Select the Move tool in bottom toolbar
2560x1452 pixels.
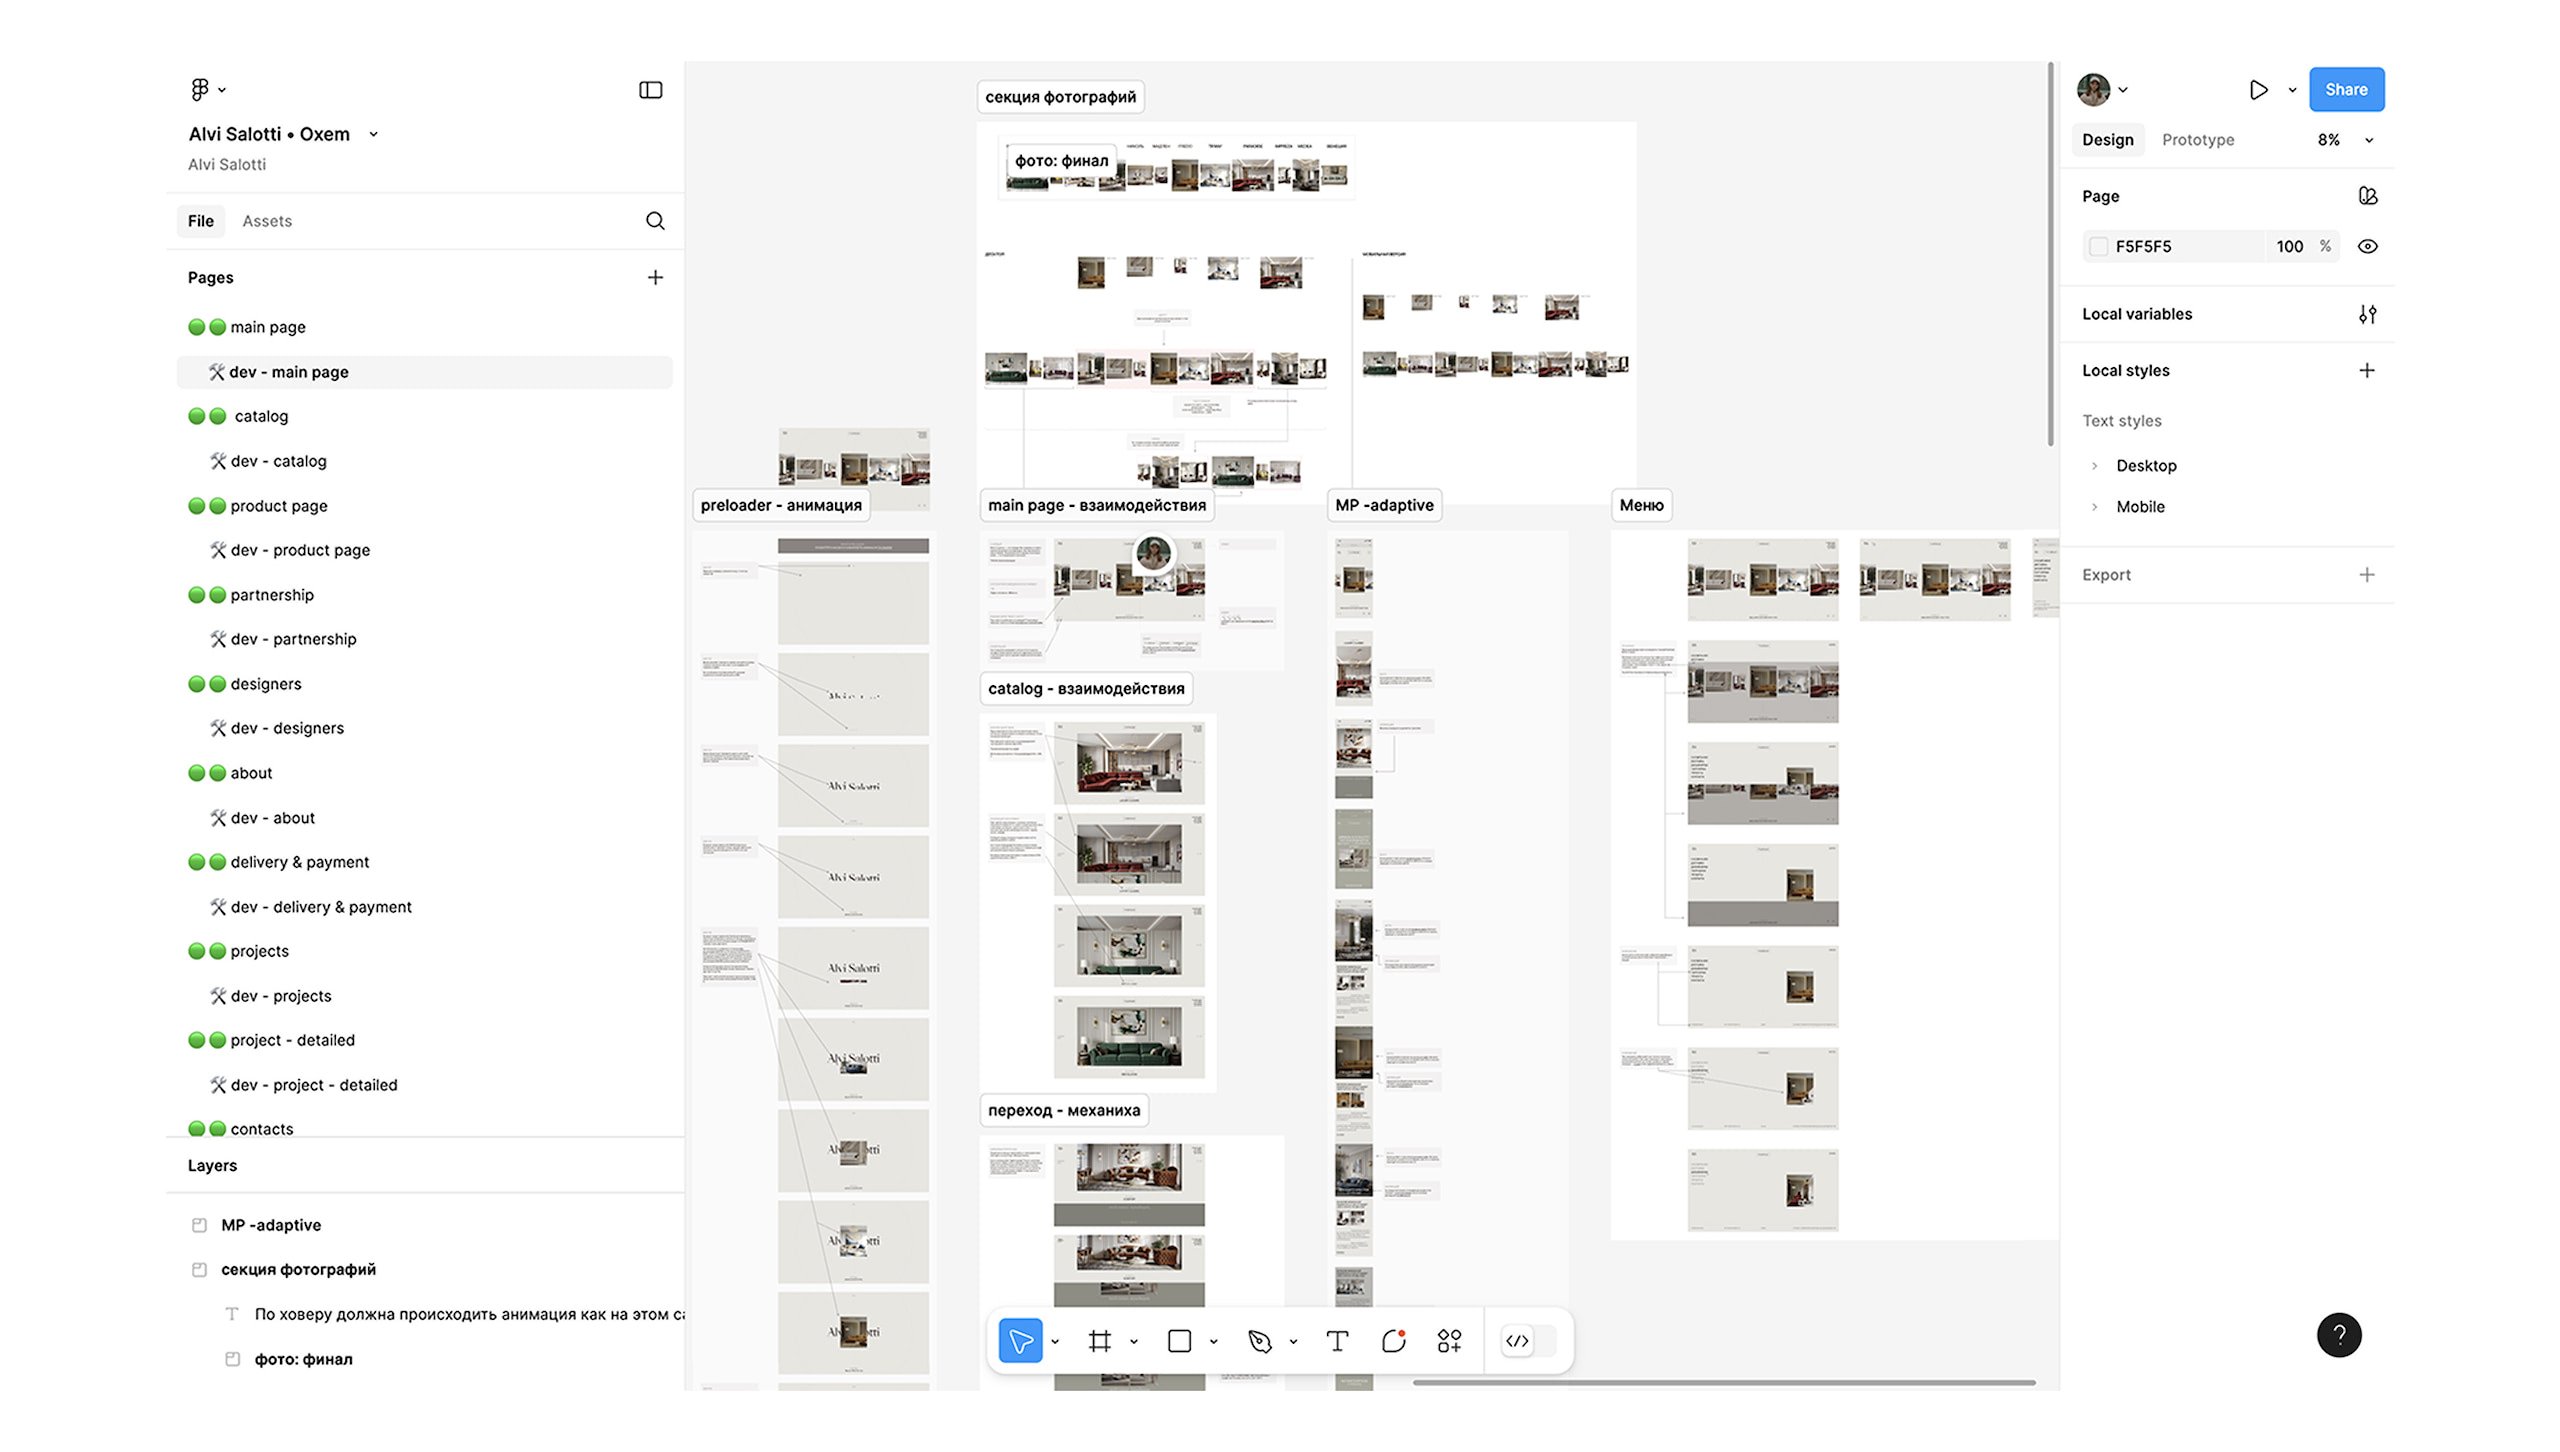coord(1020,1341)
